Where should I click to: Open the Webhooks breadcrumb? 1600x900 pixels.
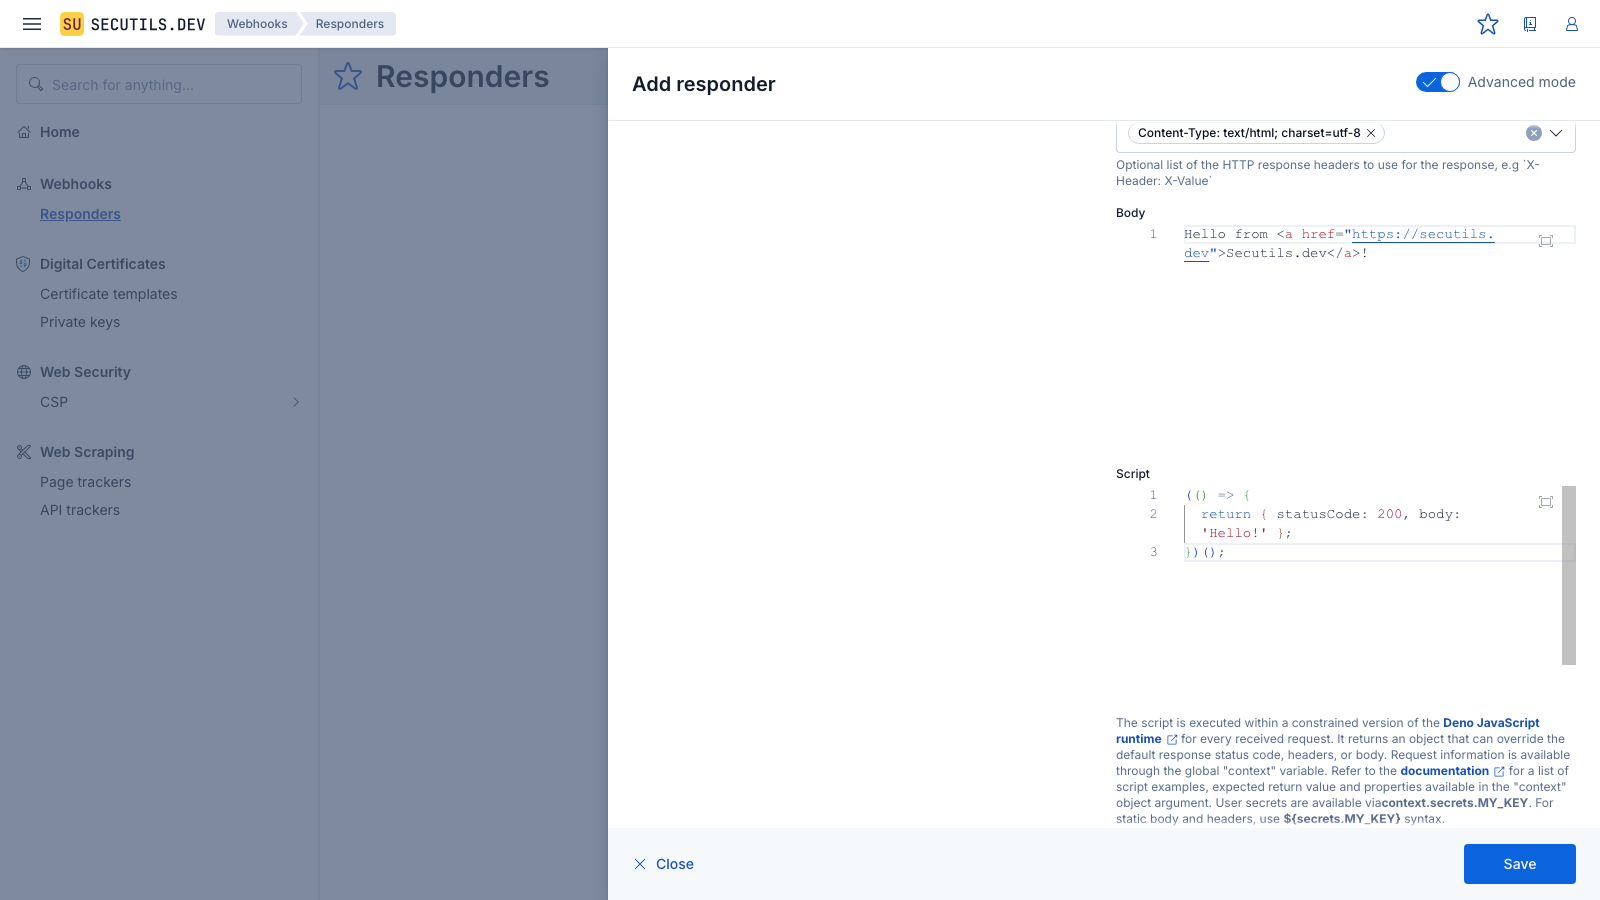(x=256, y=23)
